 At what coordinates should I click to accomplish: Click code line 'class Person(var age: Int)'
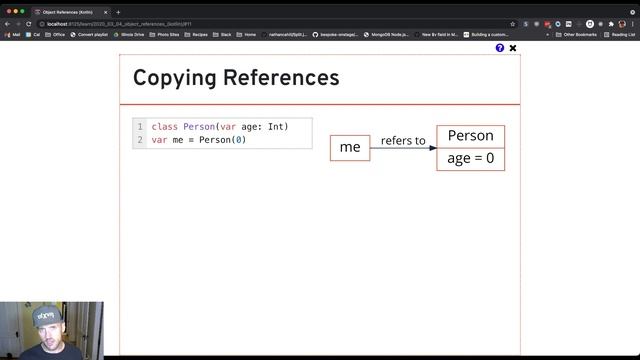click(x=220, y=127)
